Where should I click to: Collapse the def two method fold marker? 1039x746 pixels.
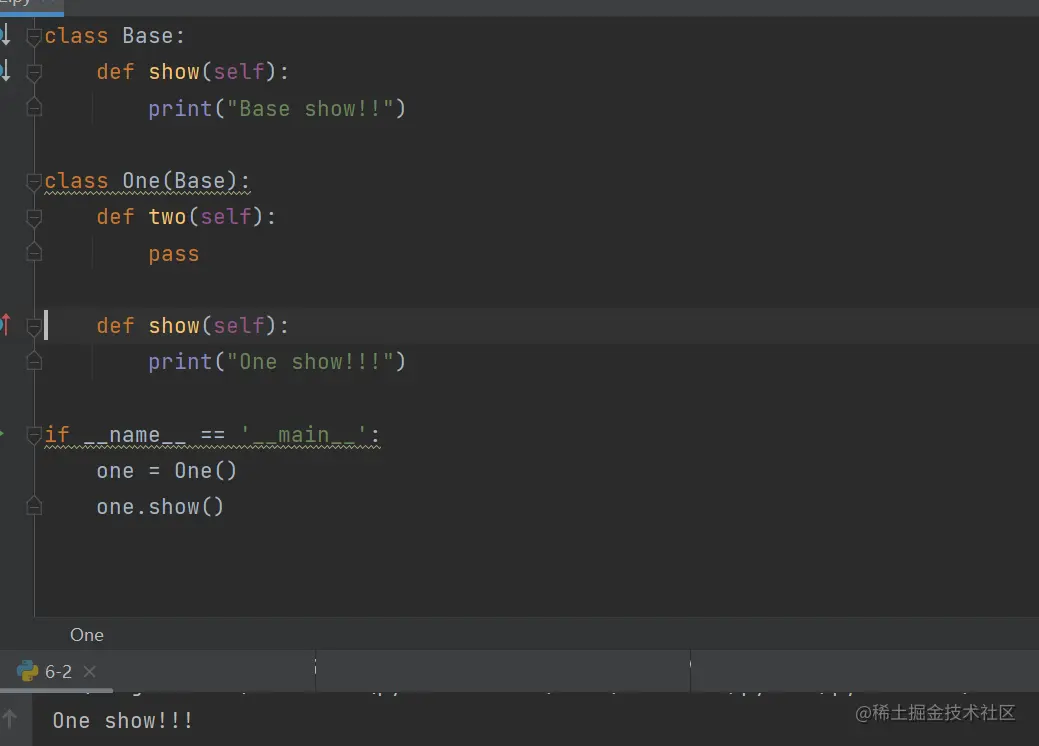[x=34, y=217]
